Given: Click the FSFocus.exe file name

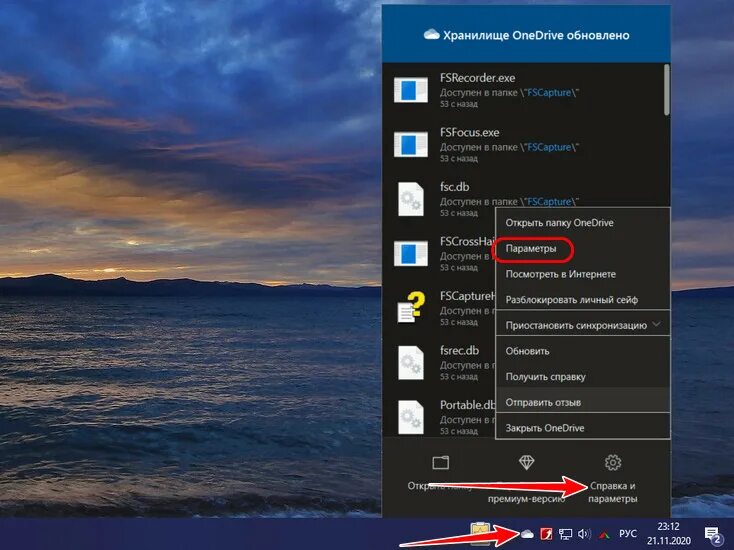Looking at the screenshot, I should [470, 132].
